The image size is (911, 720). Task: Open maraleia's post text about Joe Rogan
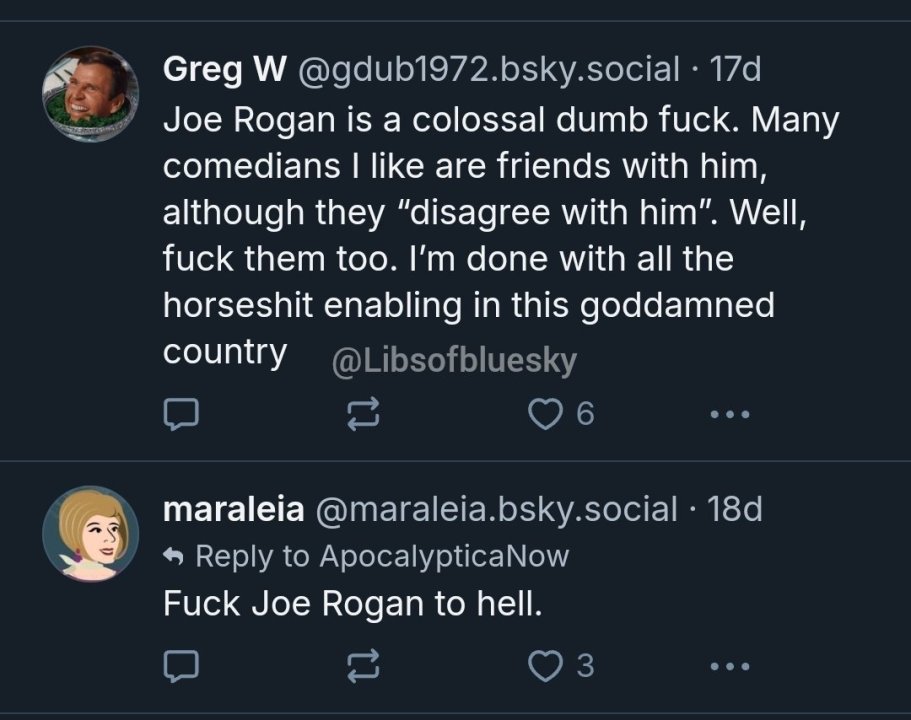click(x=352, y=604)
